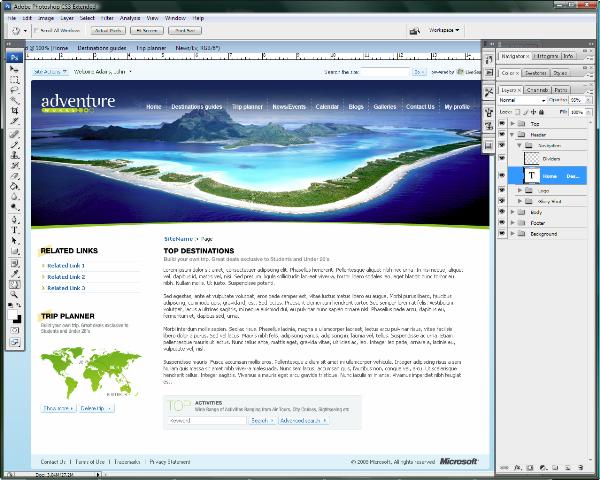
Task: Click the Opacity value field
Action: click(577, 100)
